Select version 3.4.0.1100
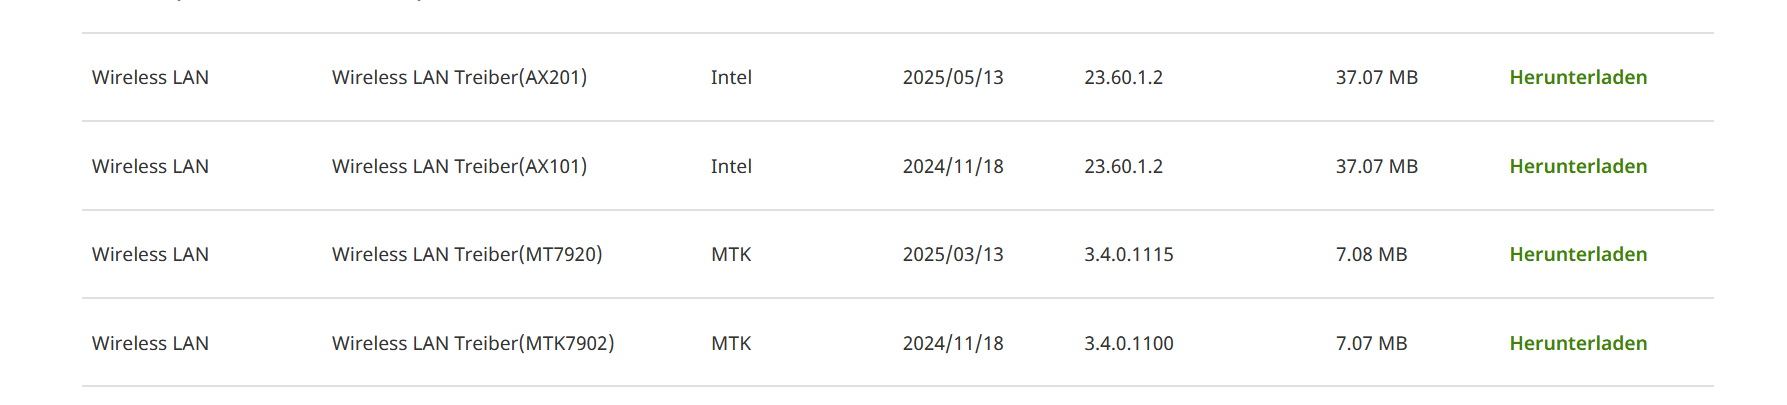The width and height of the screenshot is (1787, 405). click(x=1129, y=343)
